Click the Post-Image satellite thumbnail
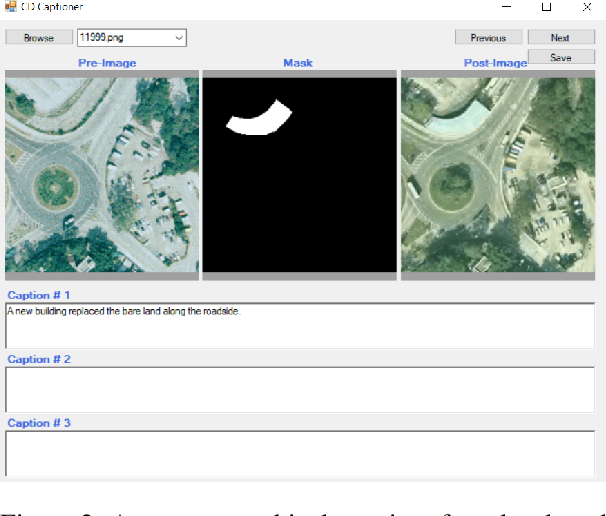The image size is (606, 516). 497,175
